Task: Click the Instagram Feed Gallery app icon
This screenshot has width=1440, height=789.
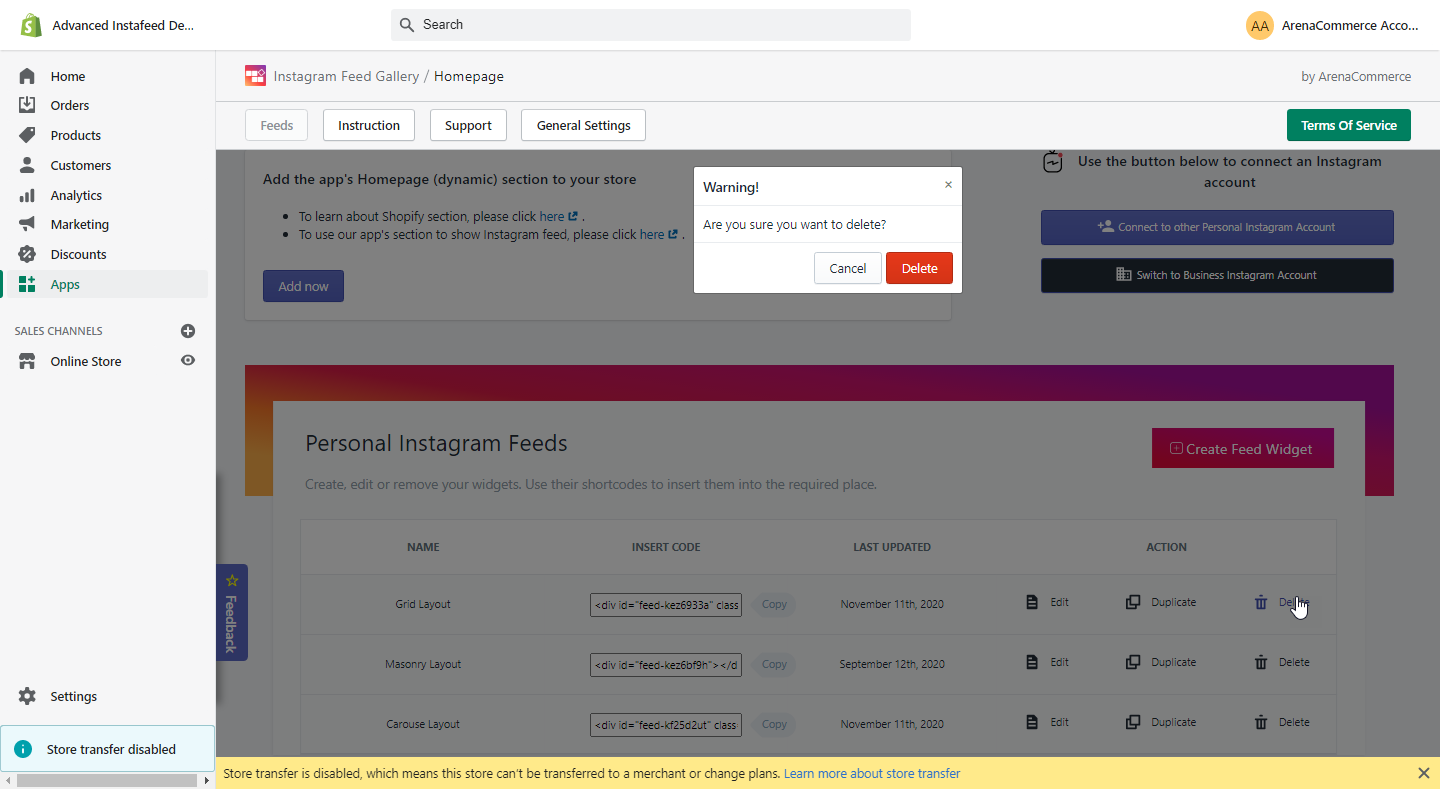Action: (255, 76)
